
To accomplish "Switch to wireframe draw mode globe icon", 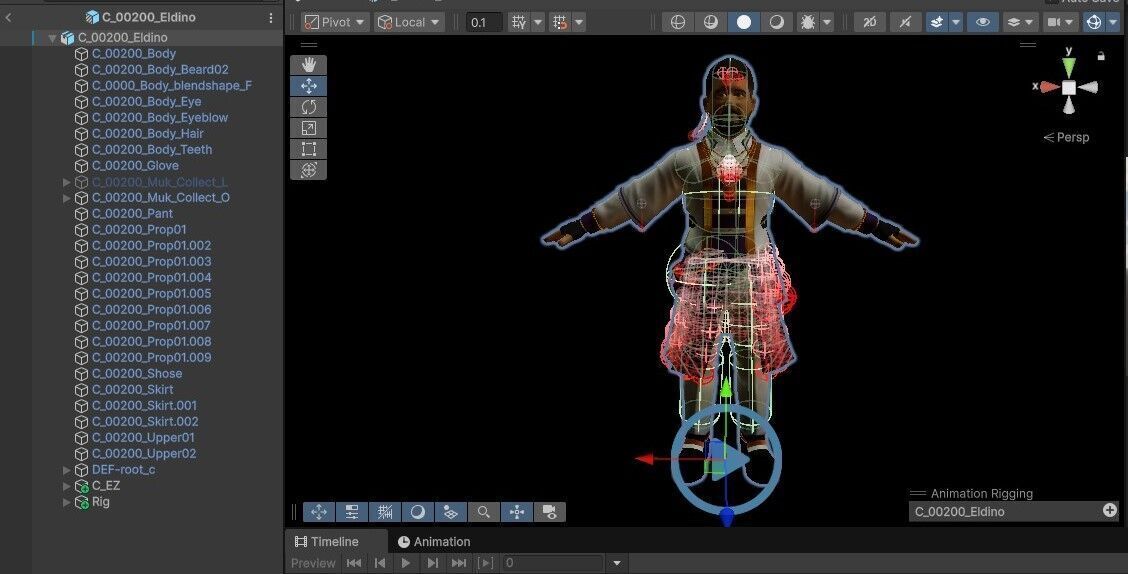I will coord(678,22).
